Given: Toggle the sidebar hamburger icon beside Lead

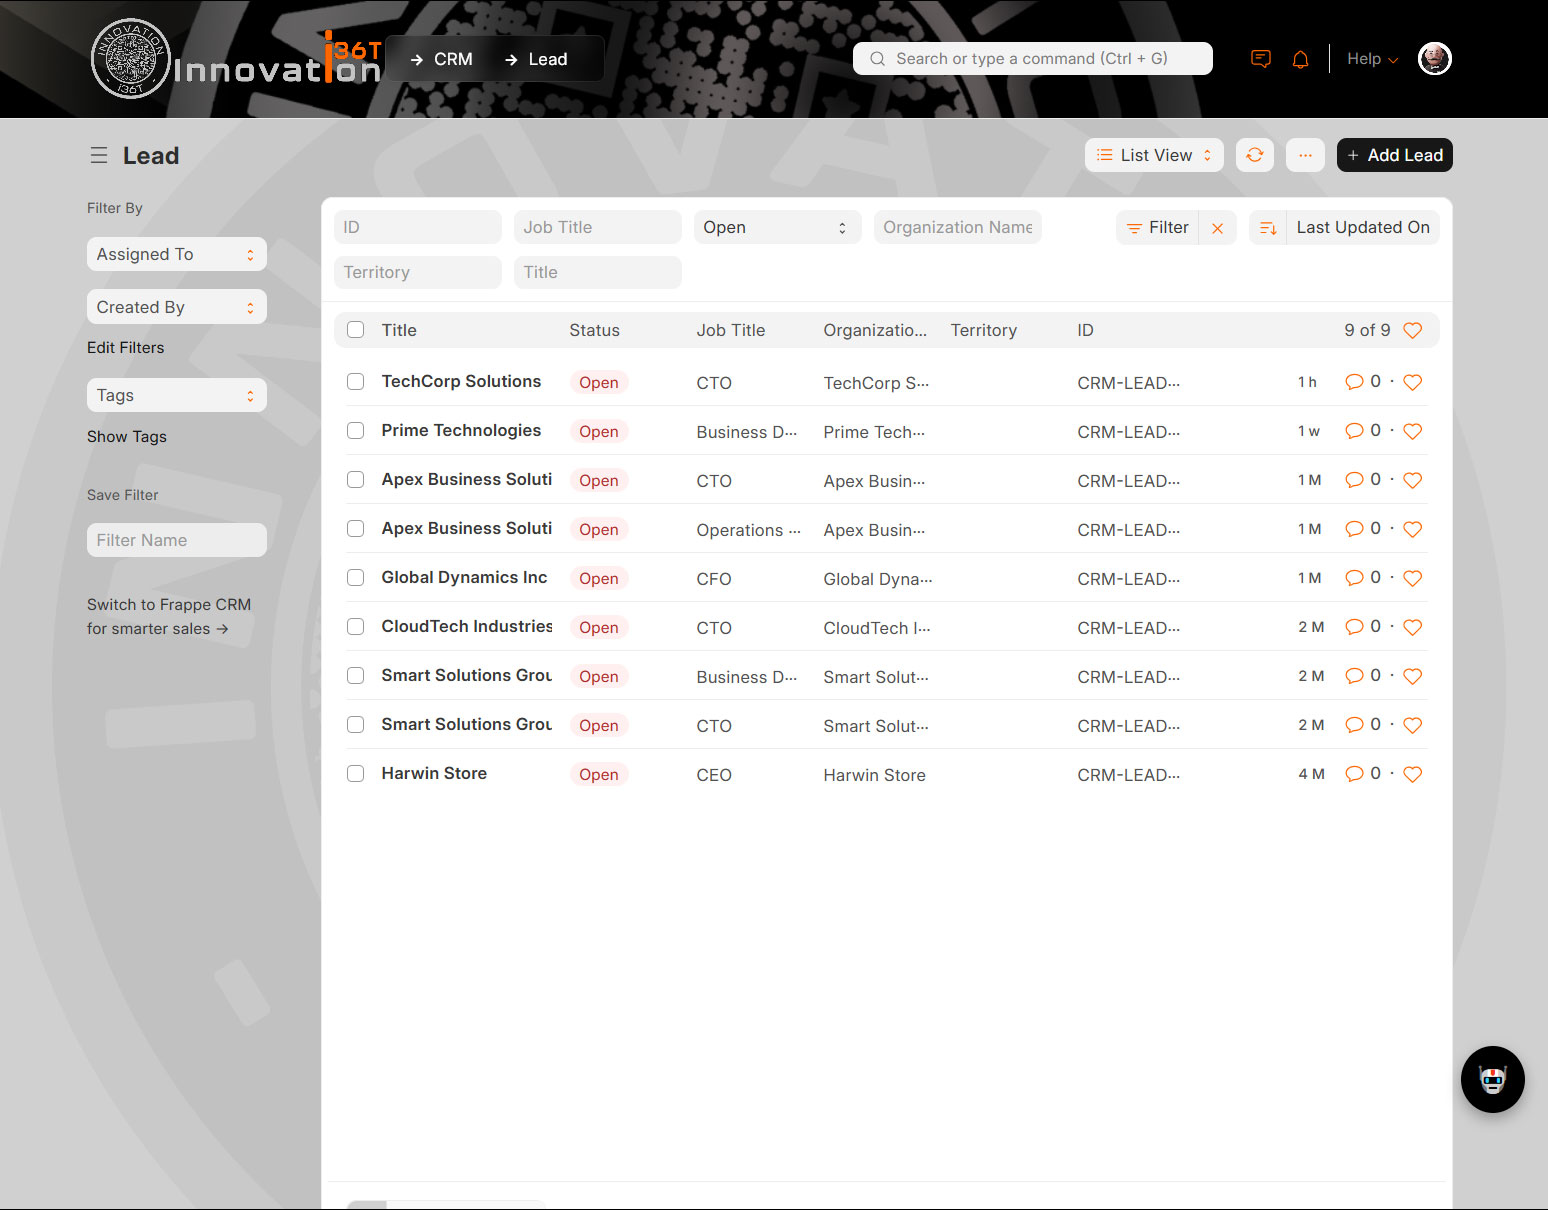Looking at the screenshot, I should [99, 156].
